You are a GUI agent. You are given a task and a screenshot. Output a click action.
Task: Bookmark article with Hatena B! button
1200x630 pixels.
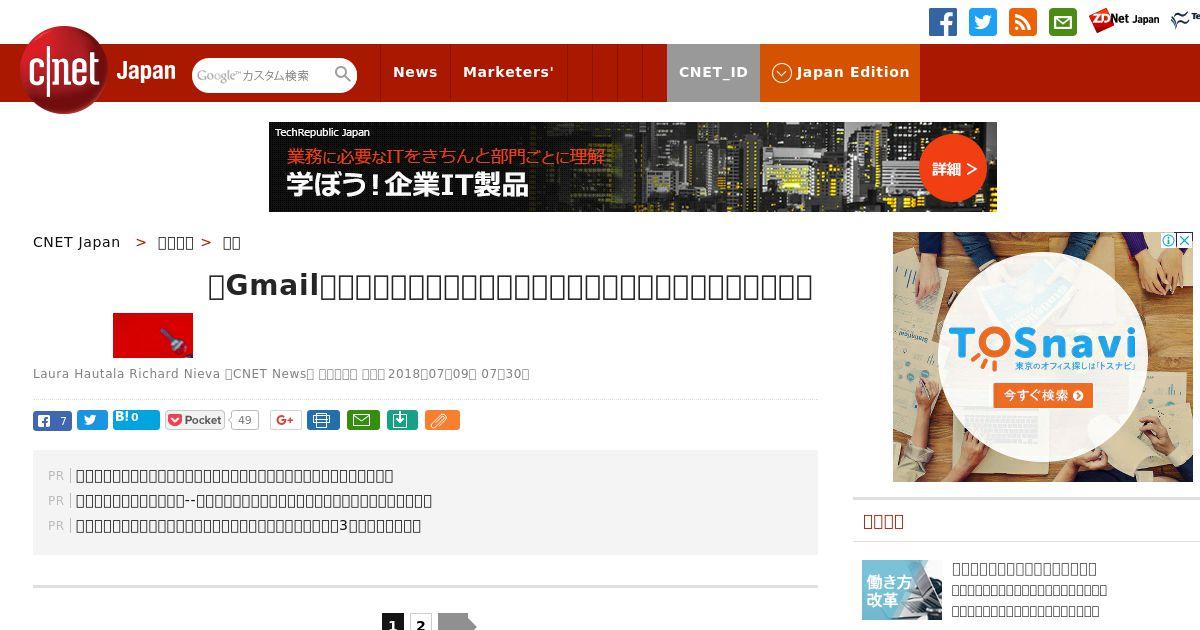(136, 419)
